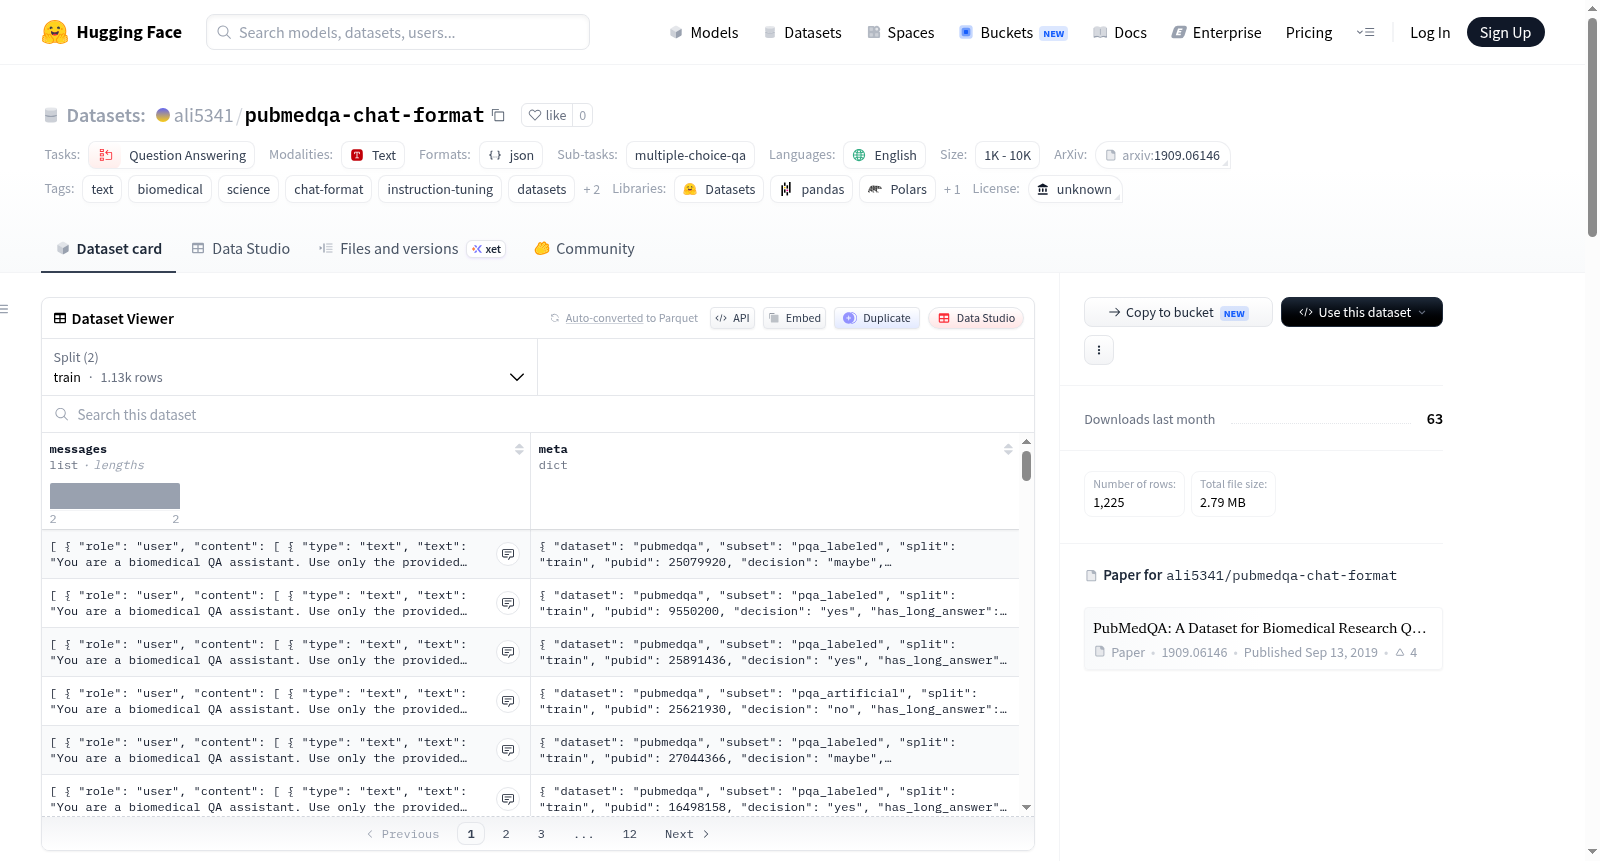Focus the main search models field
The width and height of the screenshot is (1600, 861).
pos(398,32)
